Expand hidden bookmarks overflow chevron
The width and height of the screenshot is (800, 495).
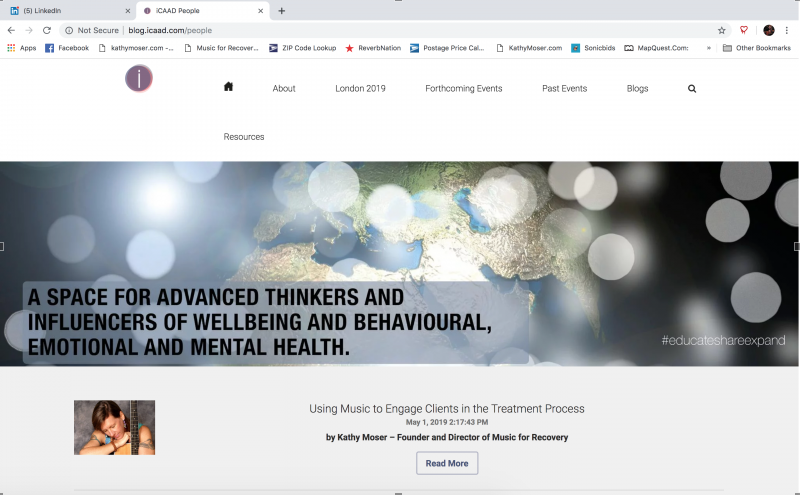pyautogui.click(x=708, y=48)
